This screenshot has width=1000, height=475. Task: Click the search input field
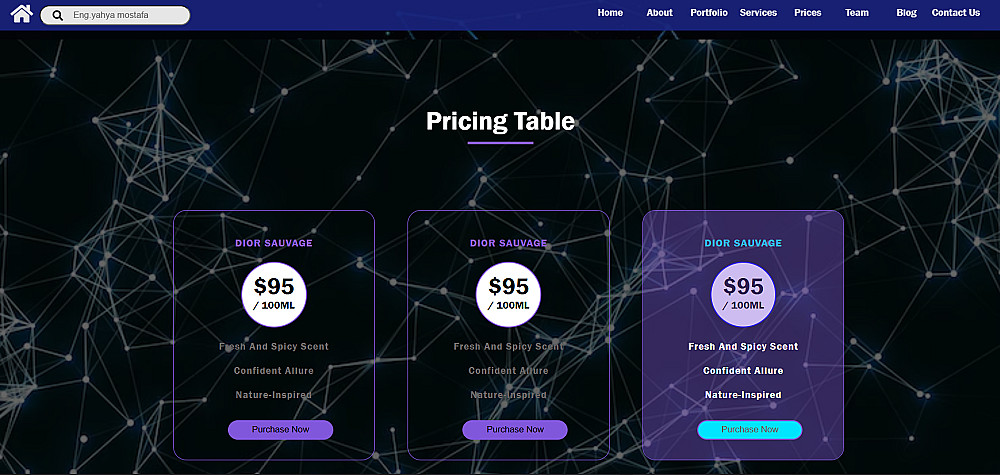pos(125,16)
